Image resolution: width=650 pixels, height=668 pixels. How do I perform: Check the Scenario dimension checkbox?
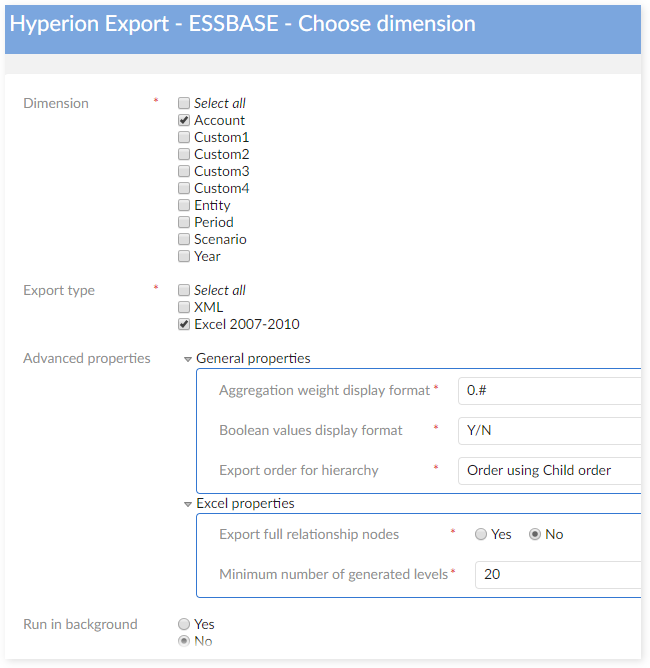[x=184, y=239]
